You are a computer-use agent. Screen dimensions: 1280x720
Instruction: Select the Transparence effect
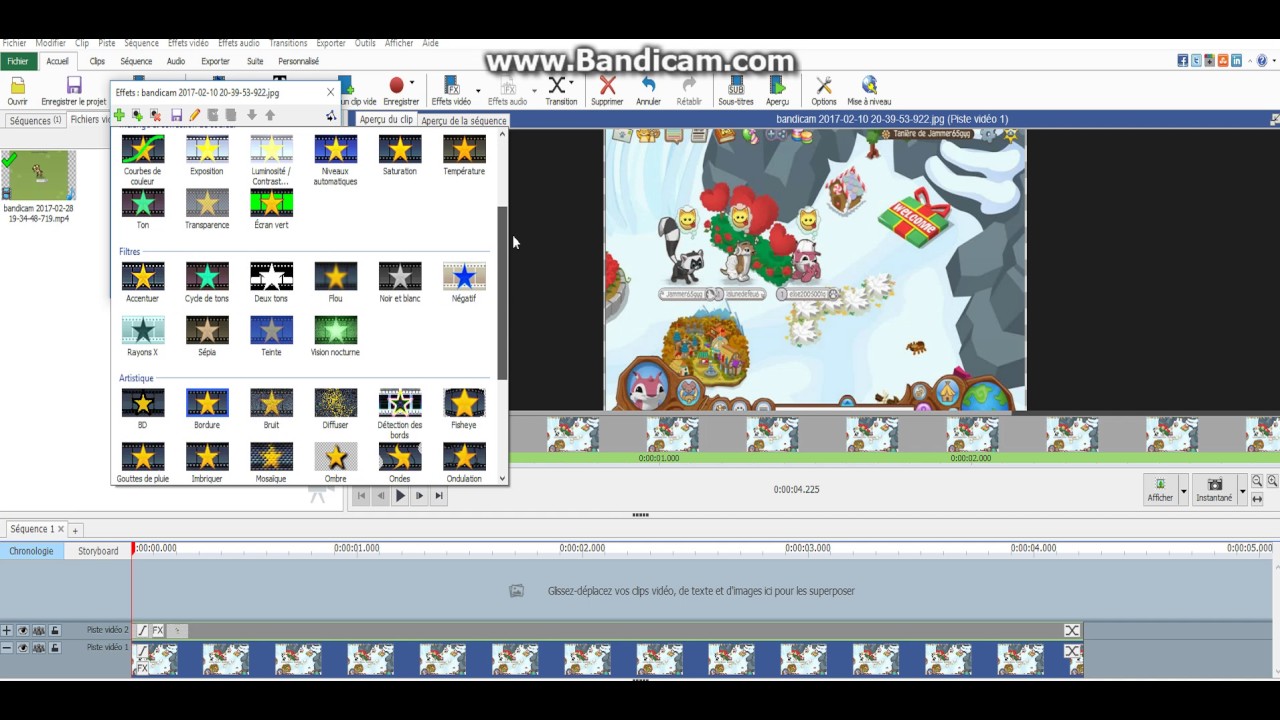tap(207, 210)
